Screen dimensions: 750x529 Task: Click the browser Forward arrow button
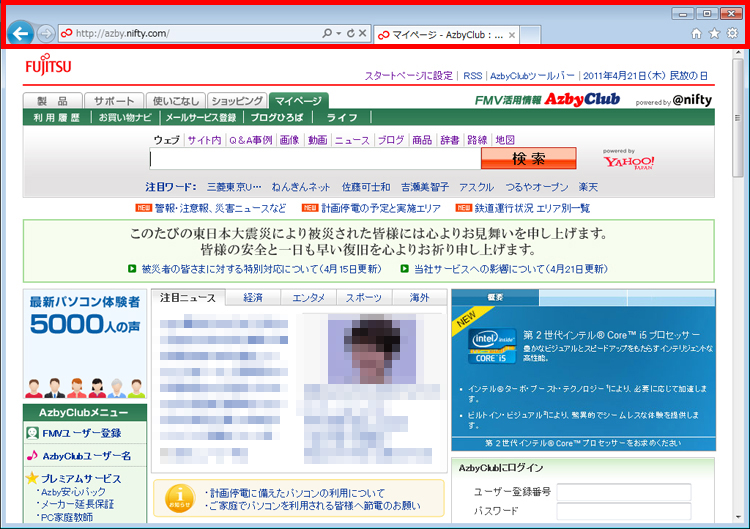pyautogui.click(x=46, y=33)
